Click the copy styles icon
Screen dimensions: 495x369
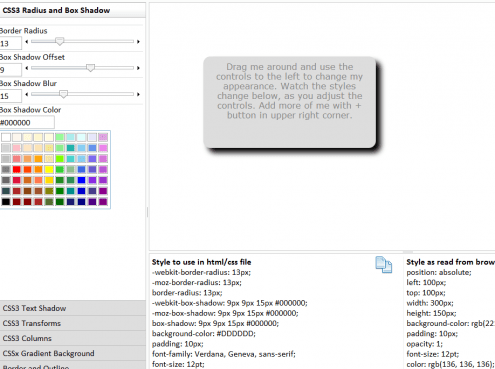(x=384, y=265)
